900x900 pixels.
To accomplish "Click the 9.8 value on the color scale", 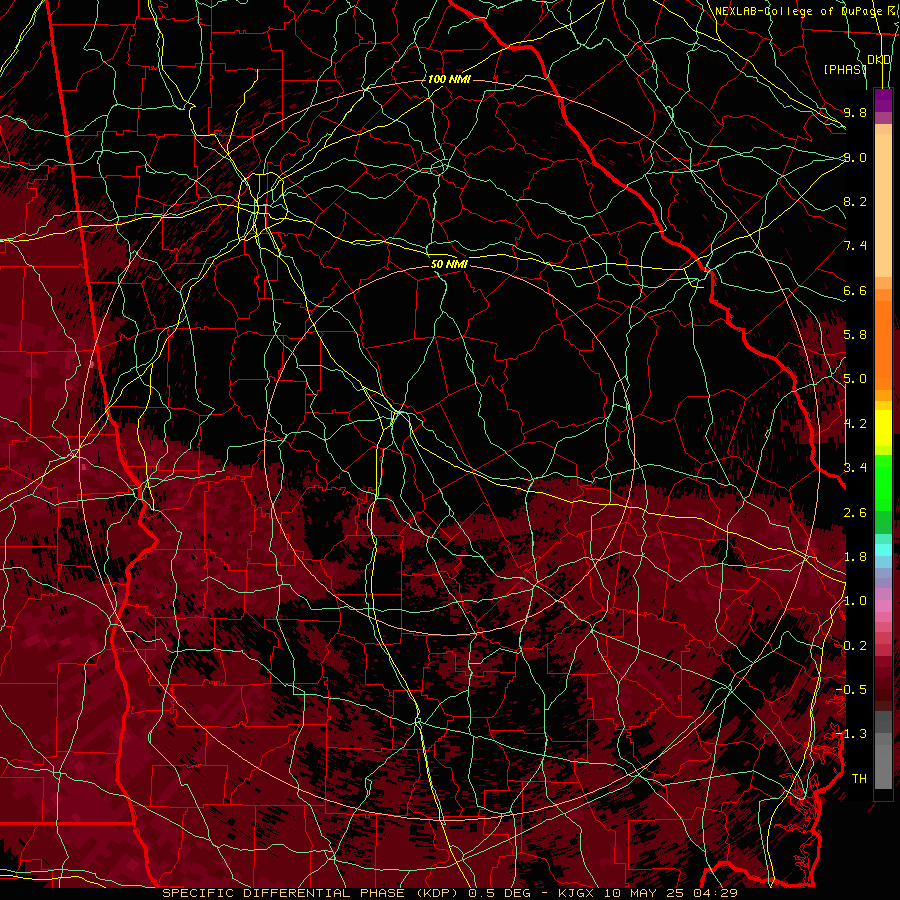I will pos(855,112).
